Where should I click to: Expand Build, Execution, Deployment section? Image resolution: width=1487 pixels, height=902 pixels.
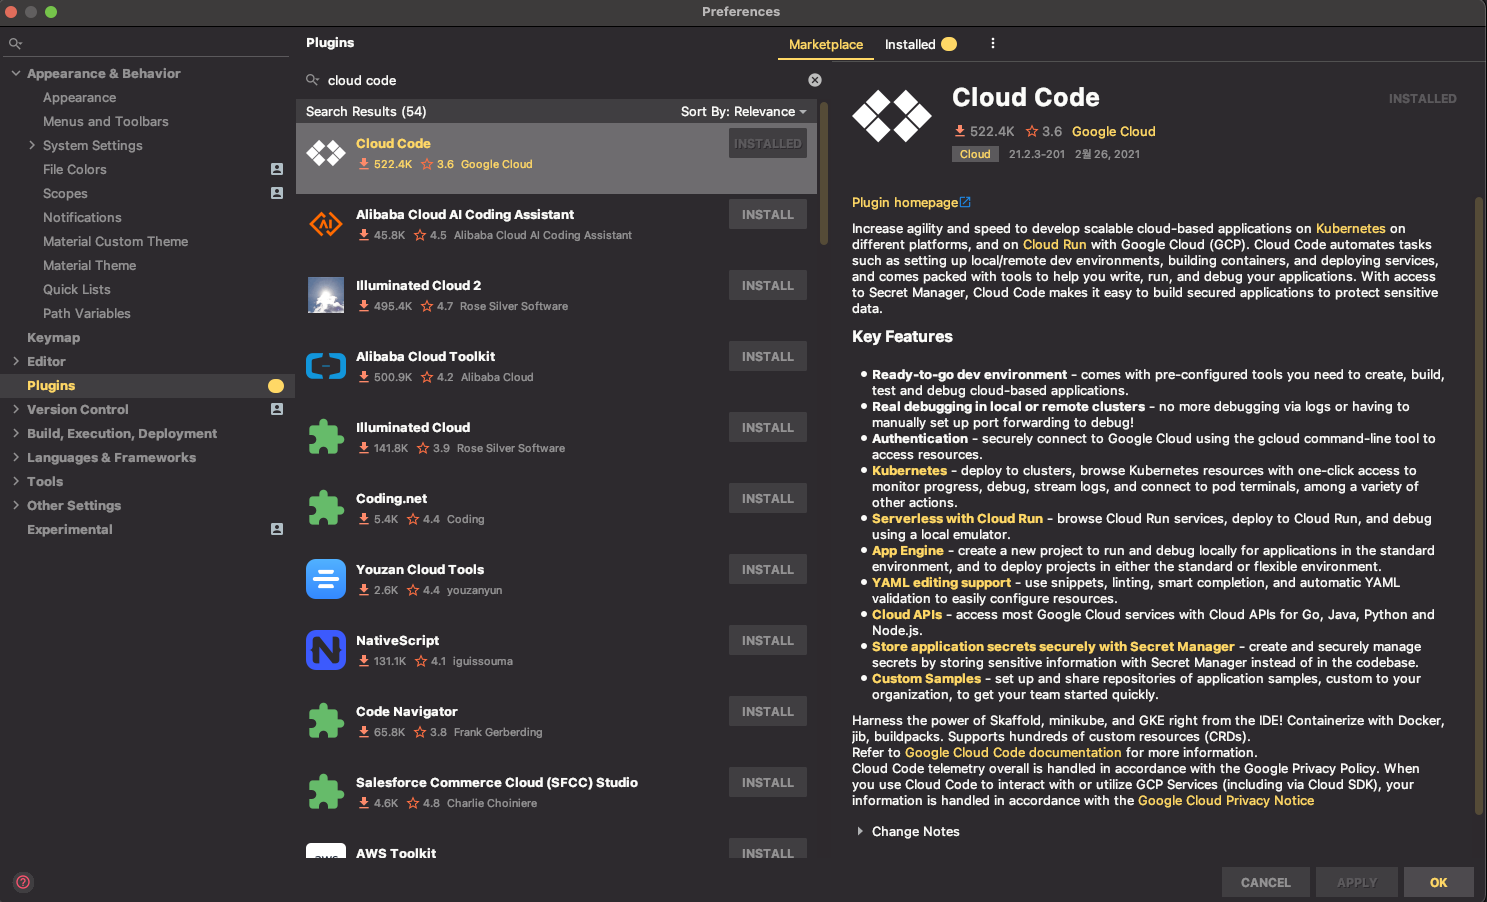pos(16,433)
